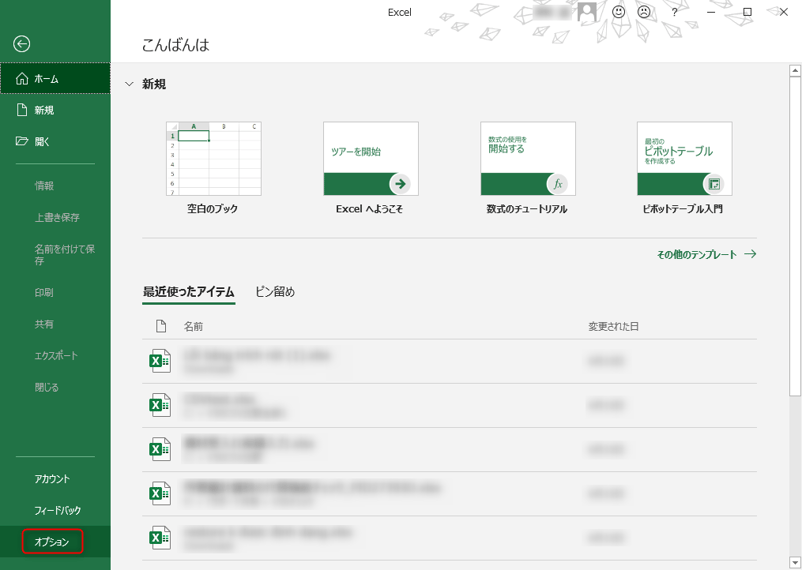Open the 数式のチュートリアル template
This screenshot has width=802, height=570.
coord(527,168)
